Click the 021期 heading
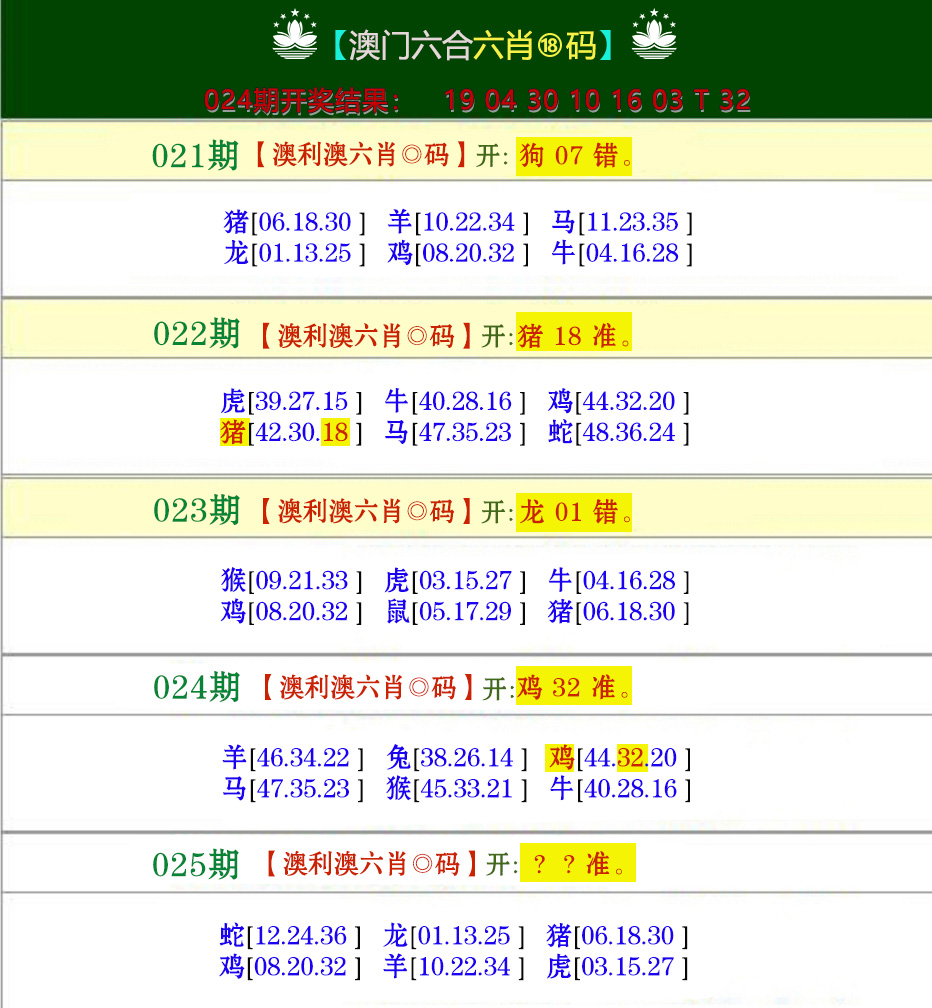 click(195, 156)
